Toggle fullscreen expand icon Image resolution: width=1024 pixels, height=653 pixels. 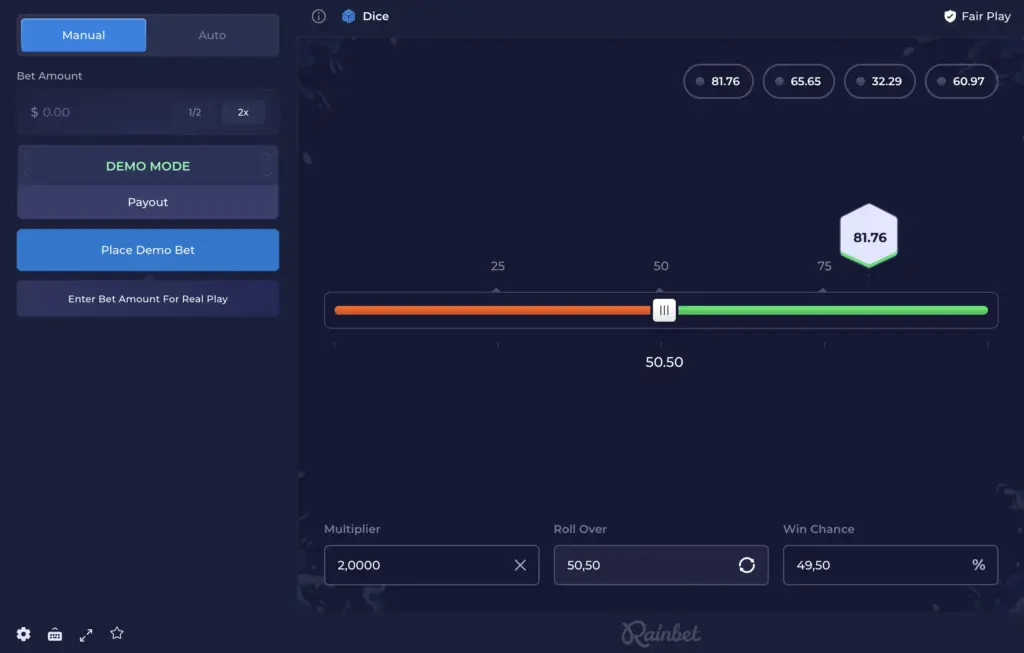click(x=86, y=635)
